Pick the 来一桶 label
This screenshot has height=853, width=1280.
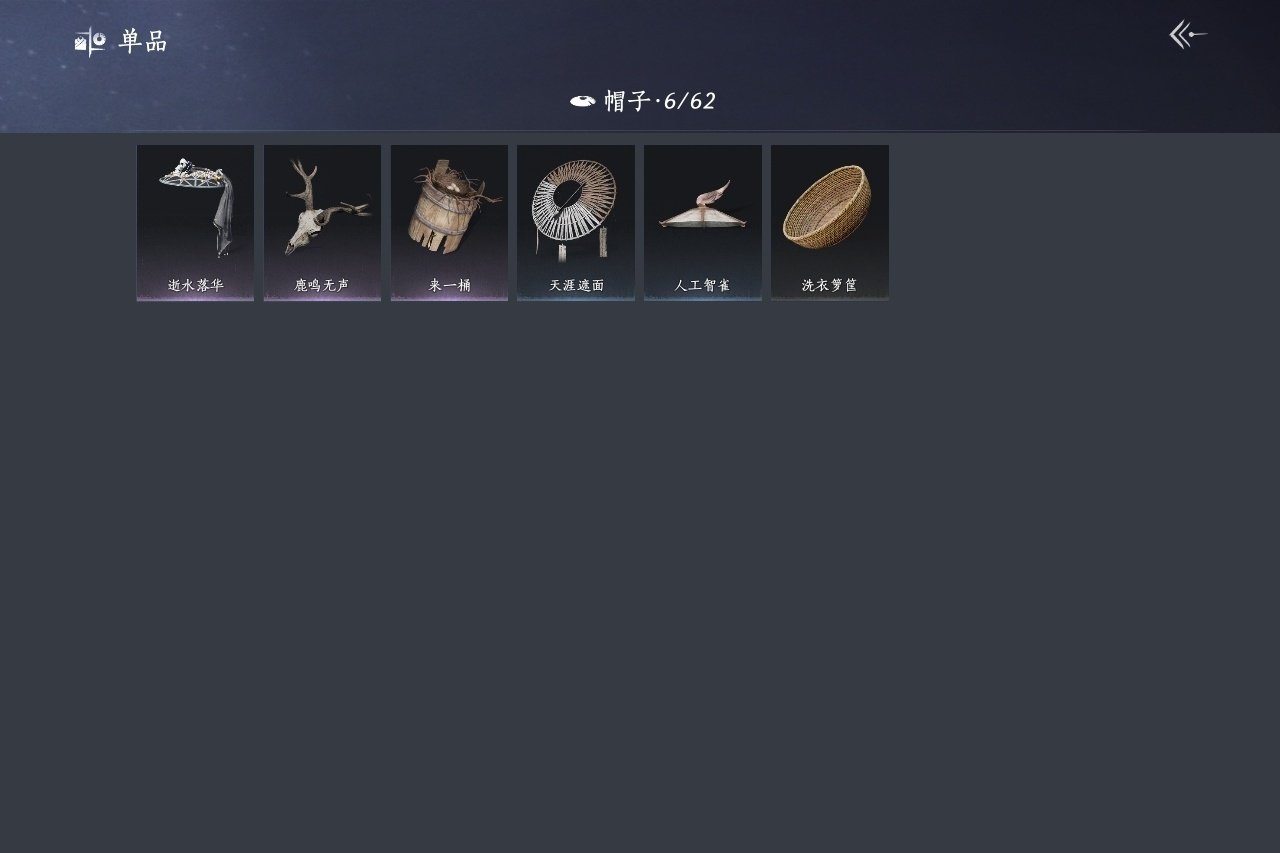click(450, 285)
